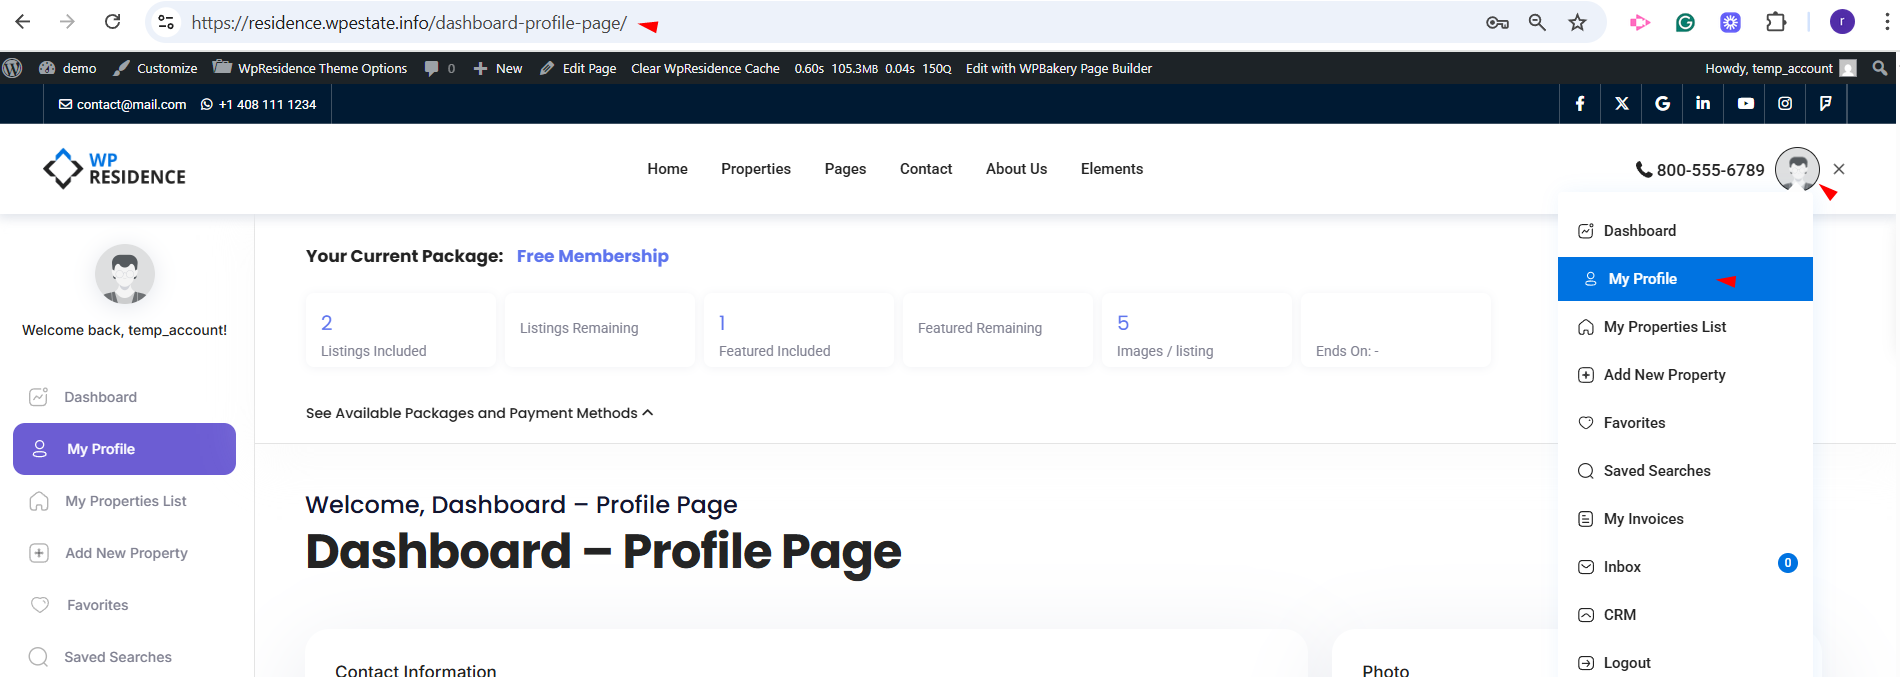Collapse See Available Packages and Payment Methods
The image size is (1900, 677).
click(x=479, y=413)
